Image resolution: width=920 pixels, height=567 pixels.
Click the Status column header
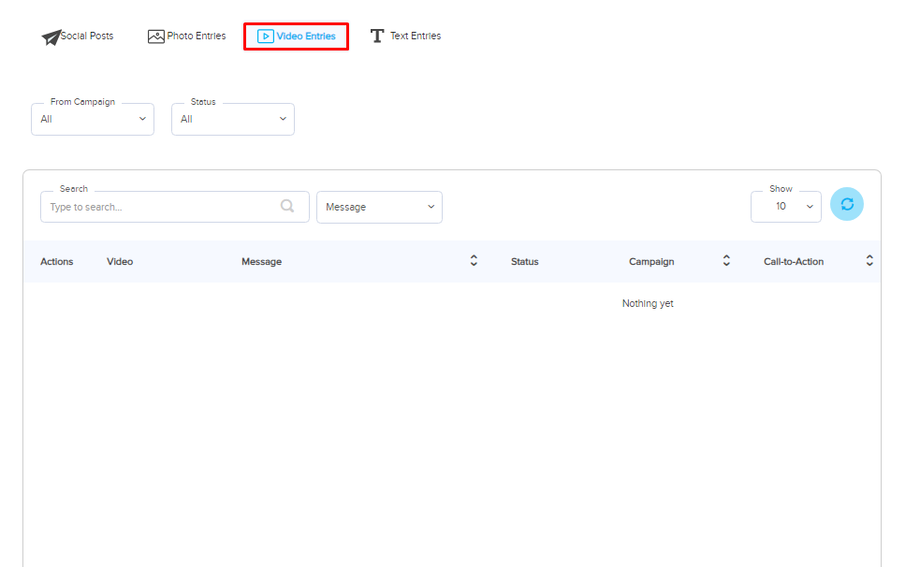point(524,262)
